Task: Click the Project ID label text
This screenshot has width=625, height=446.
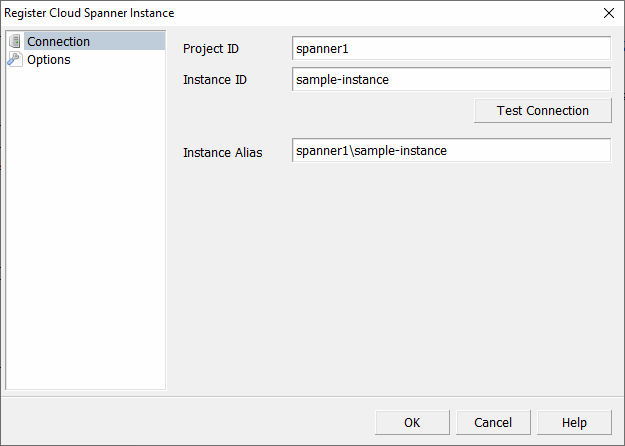Action: coord(211,49)
